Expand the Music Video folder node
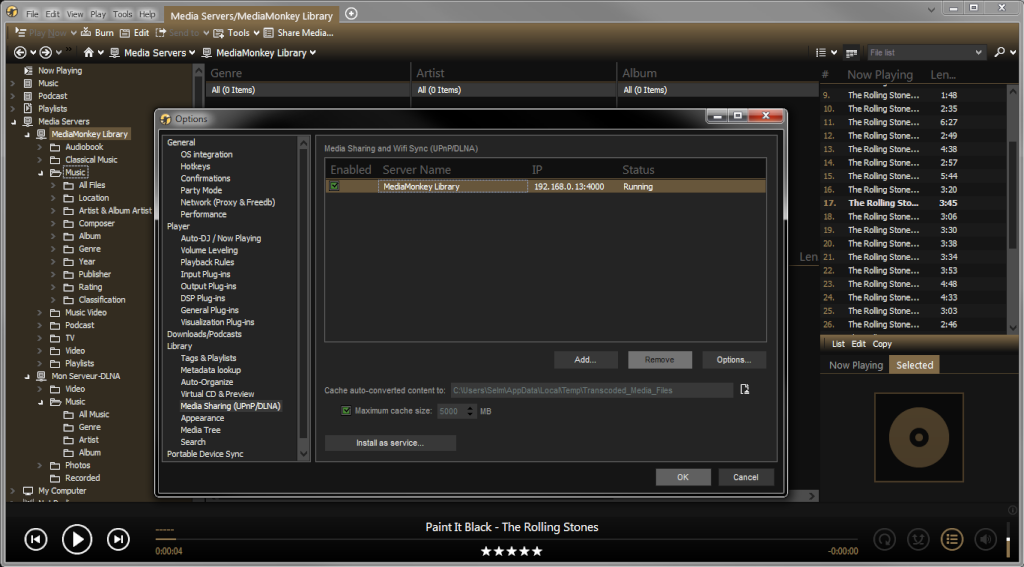This screenshot has height=567, width=1024. click(x=40, y=313)
